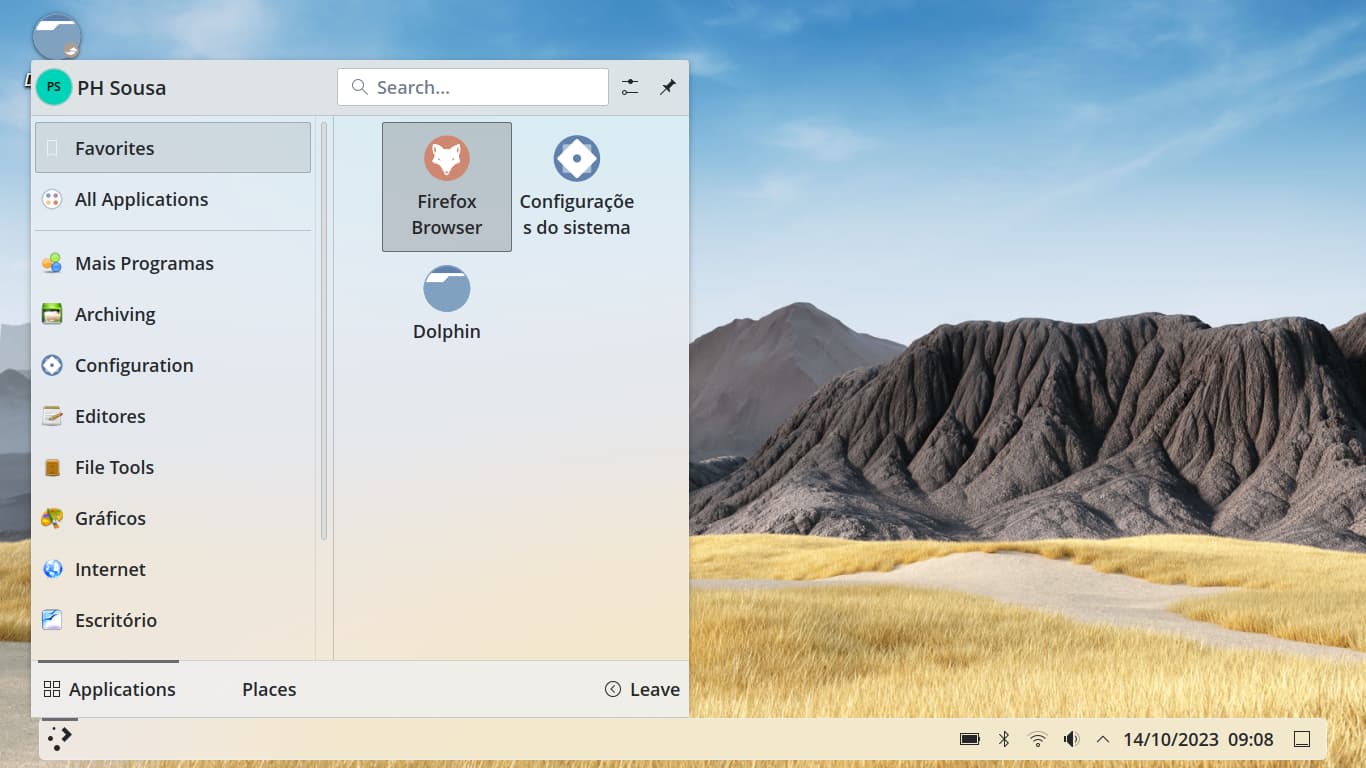Open launcher configuration sliders button

point(629,87)
